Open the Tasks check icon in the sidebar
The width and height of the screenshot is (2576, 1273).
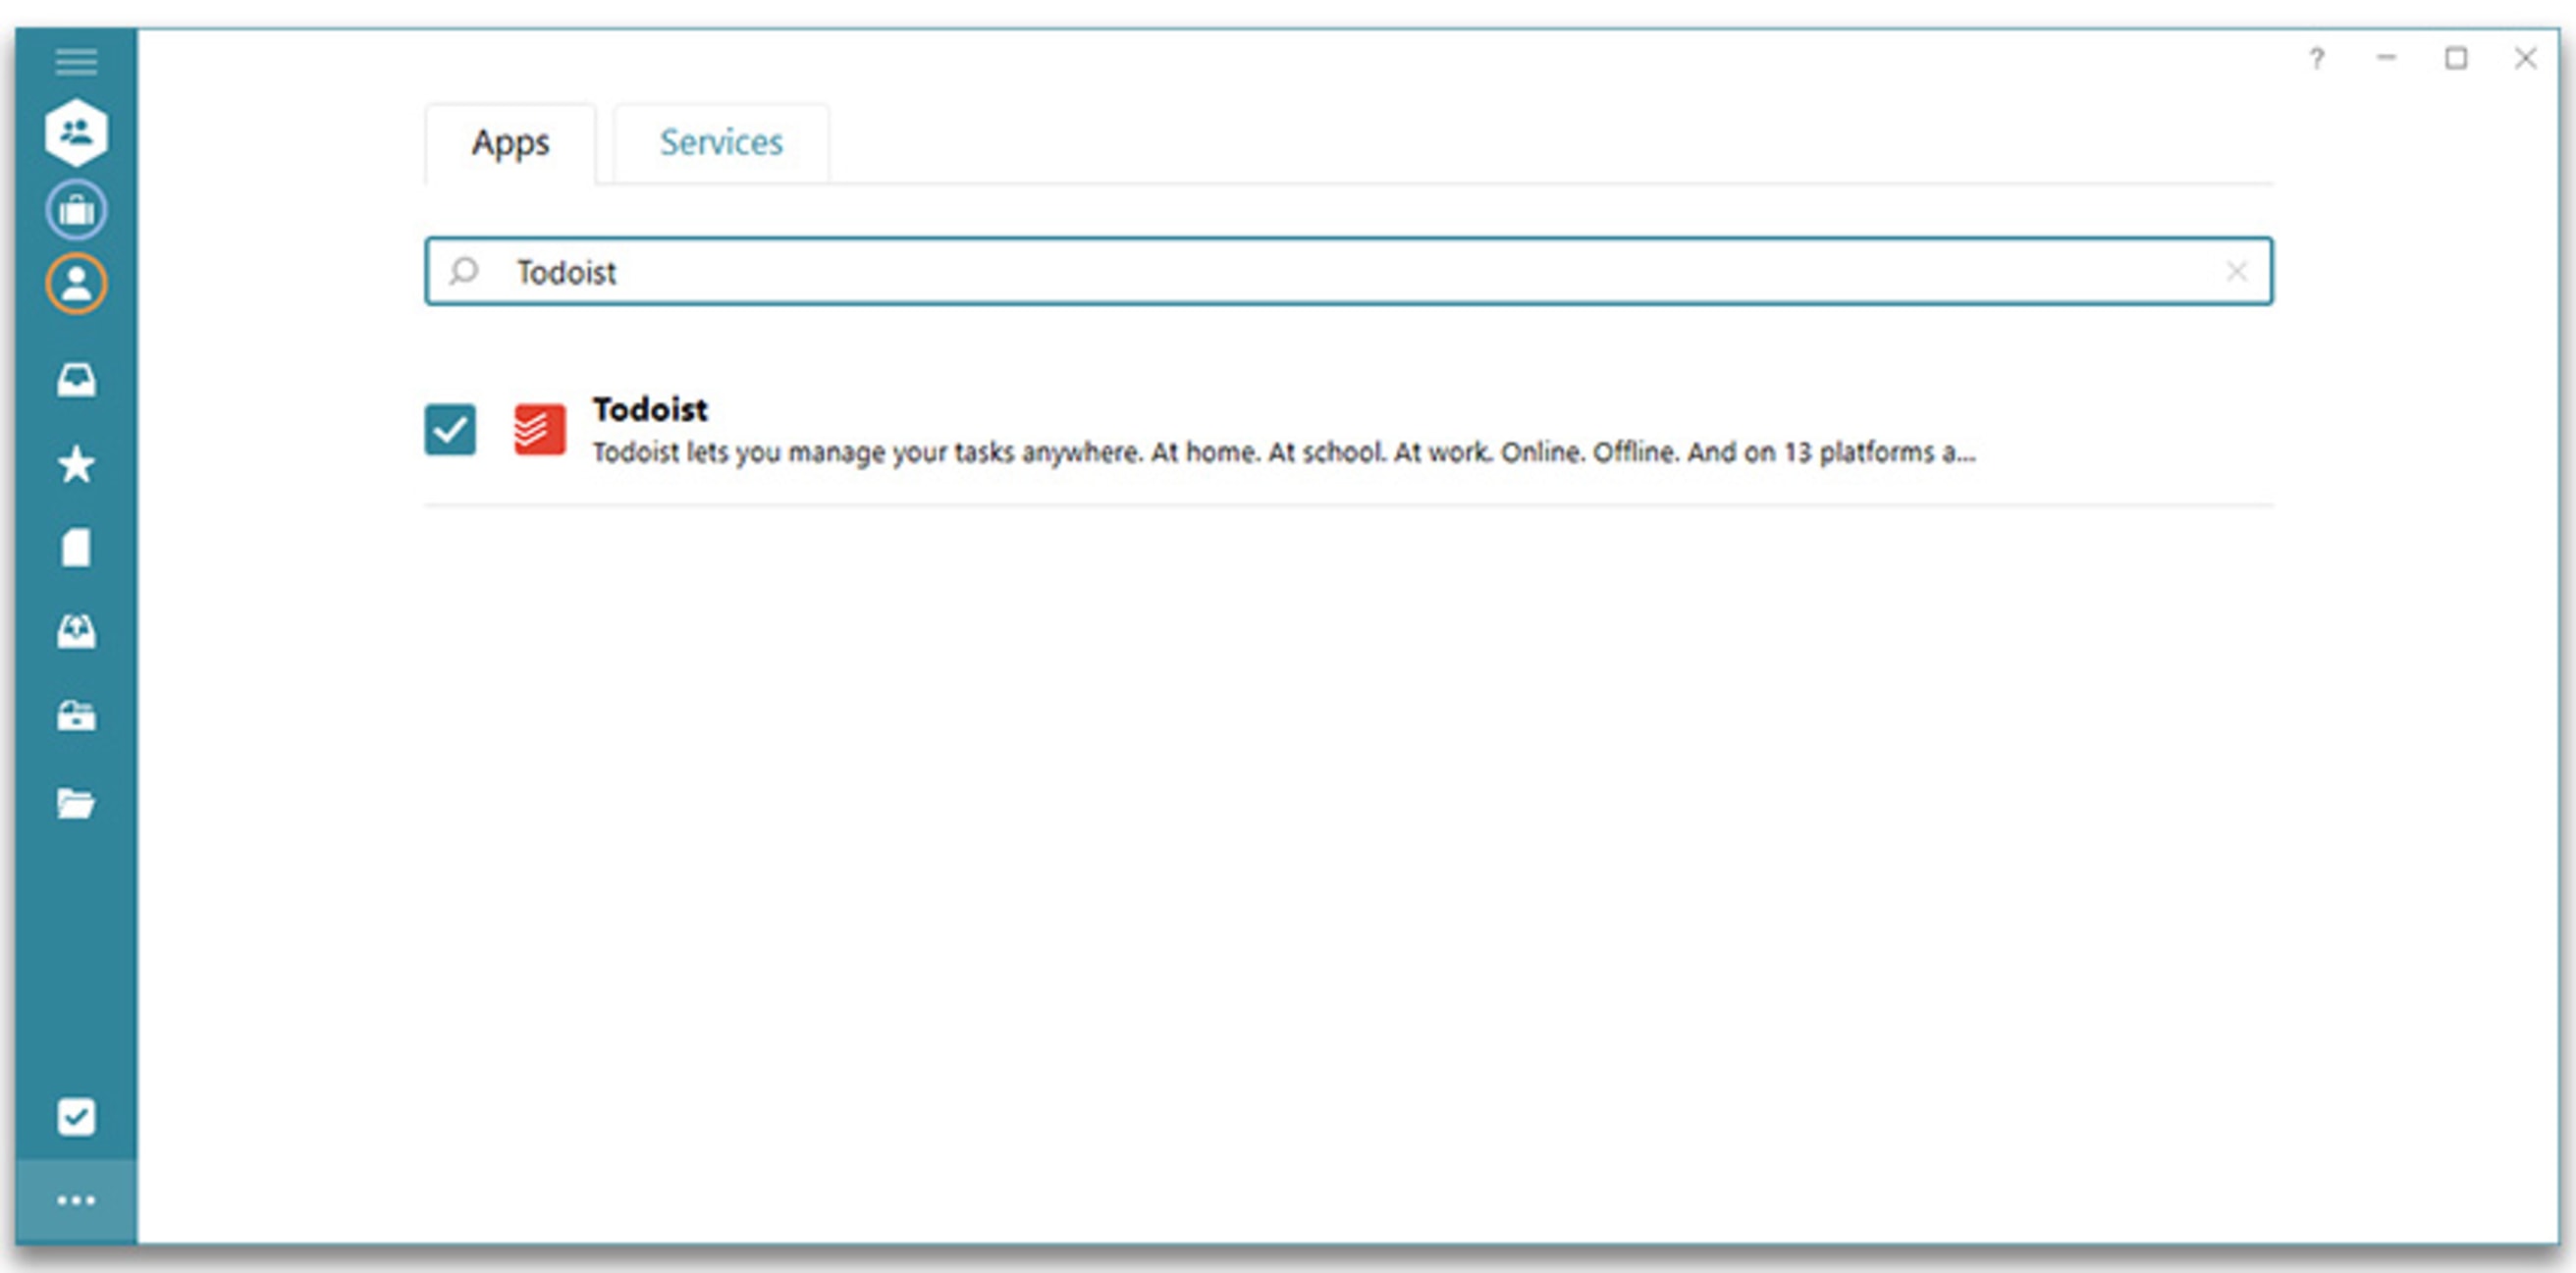[76, 1116]
